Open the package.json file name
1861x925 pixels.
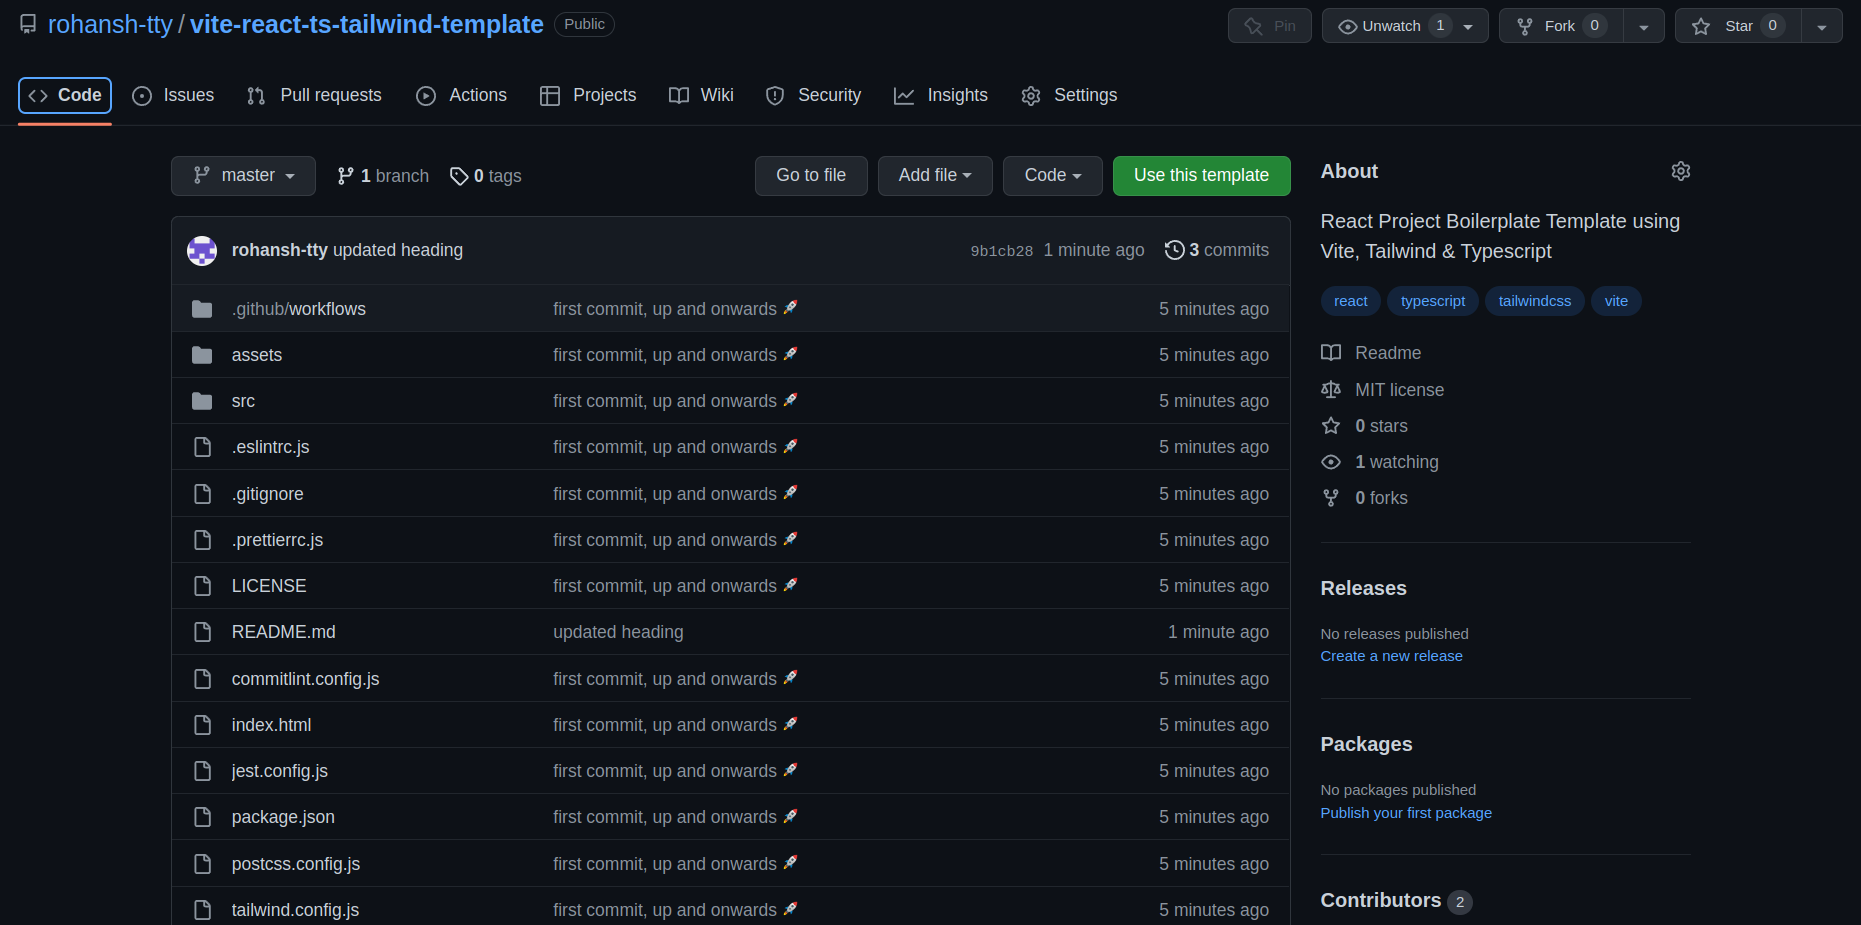[283, 817]
